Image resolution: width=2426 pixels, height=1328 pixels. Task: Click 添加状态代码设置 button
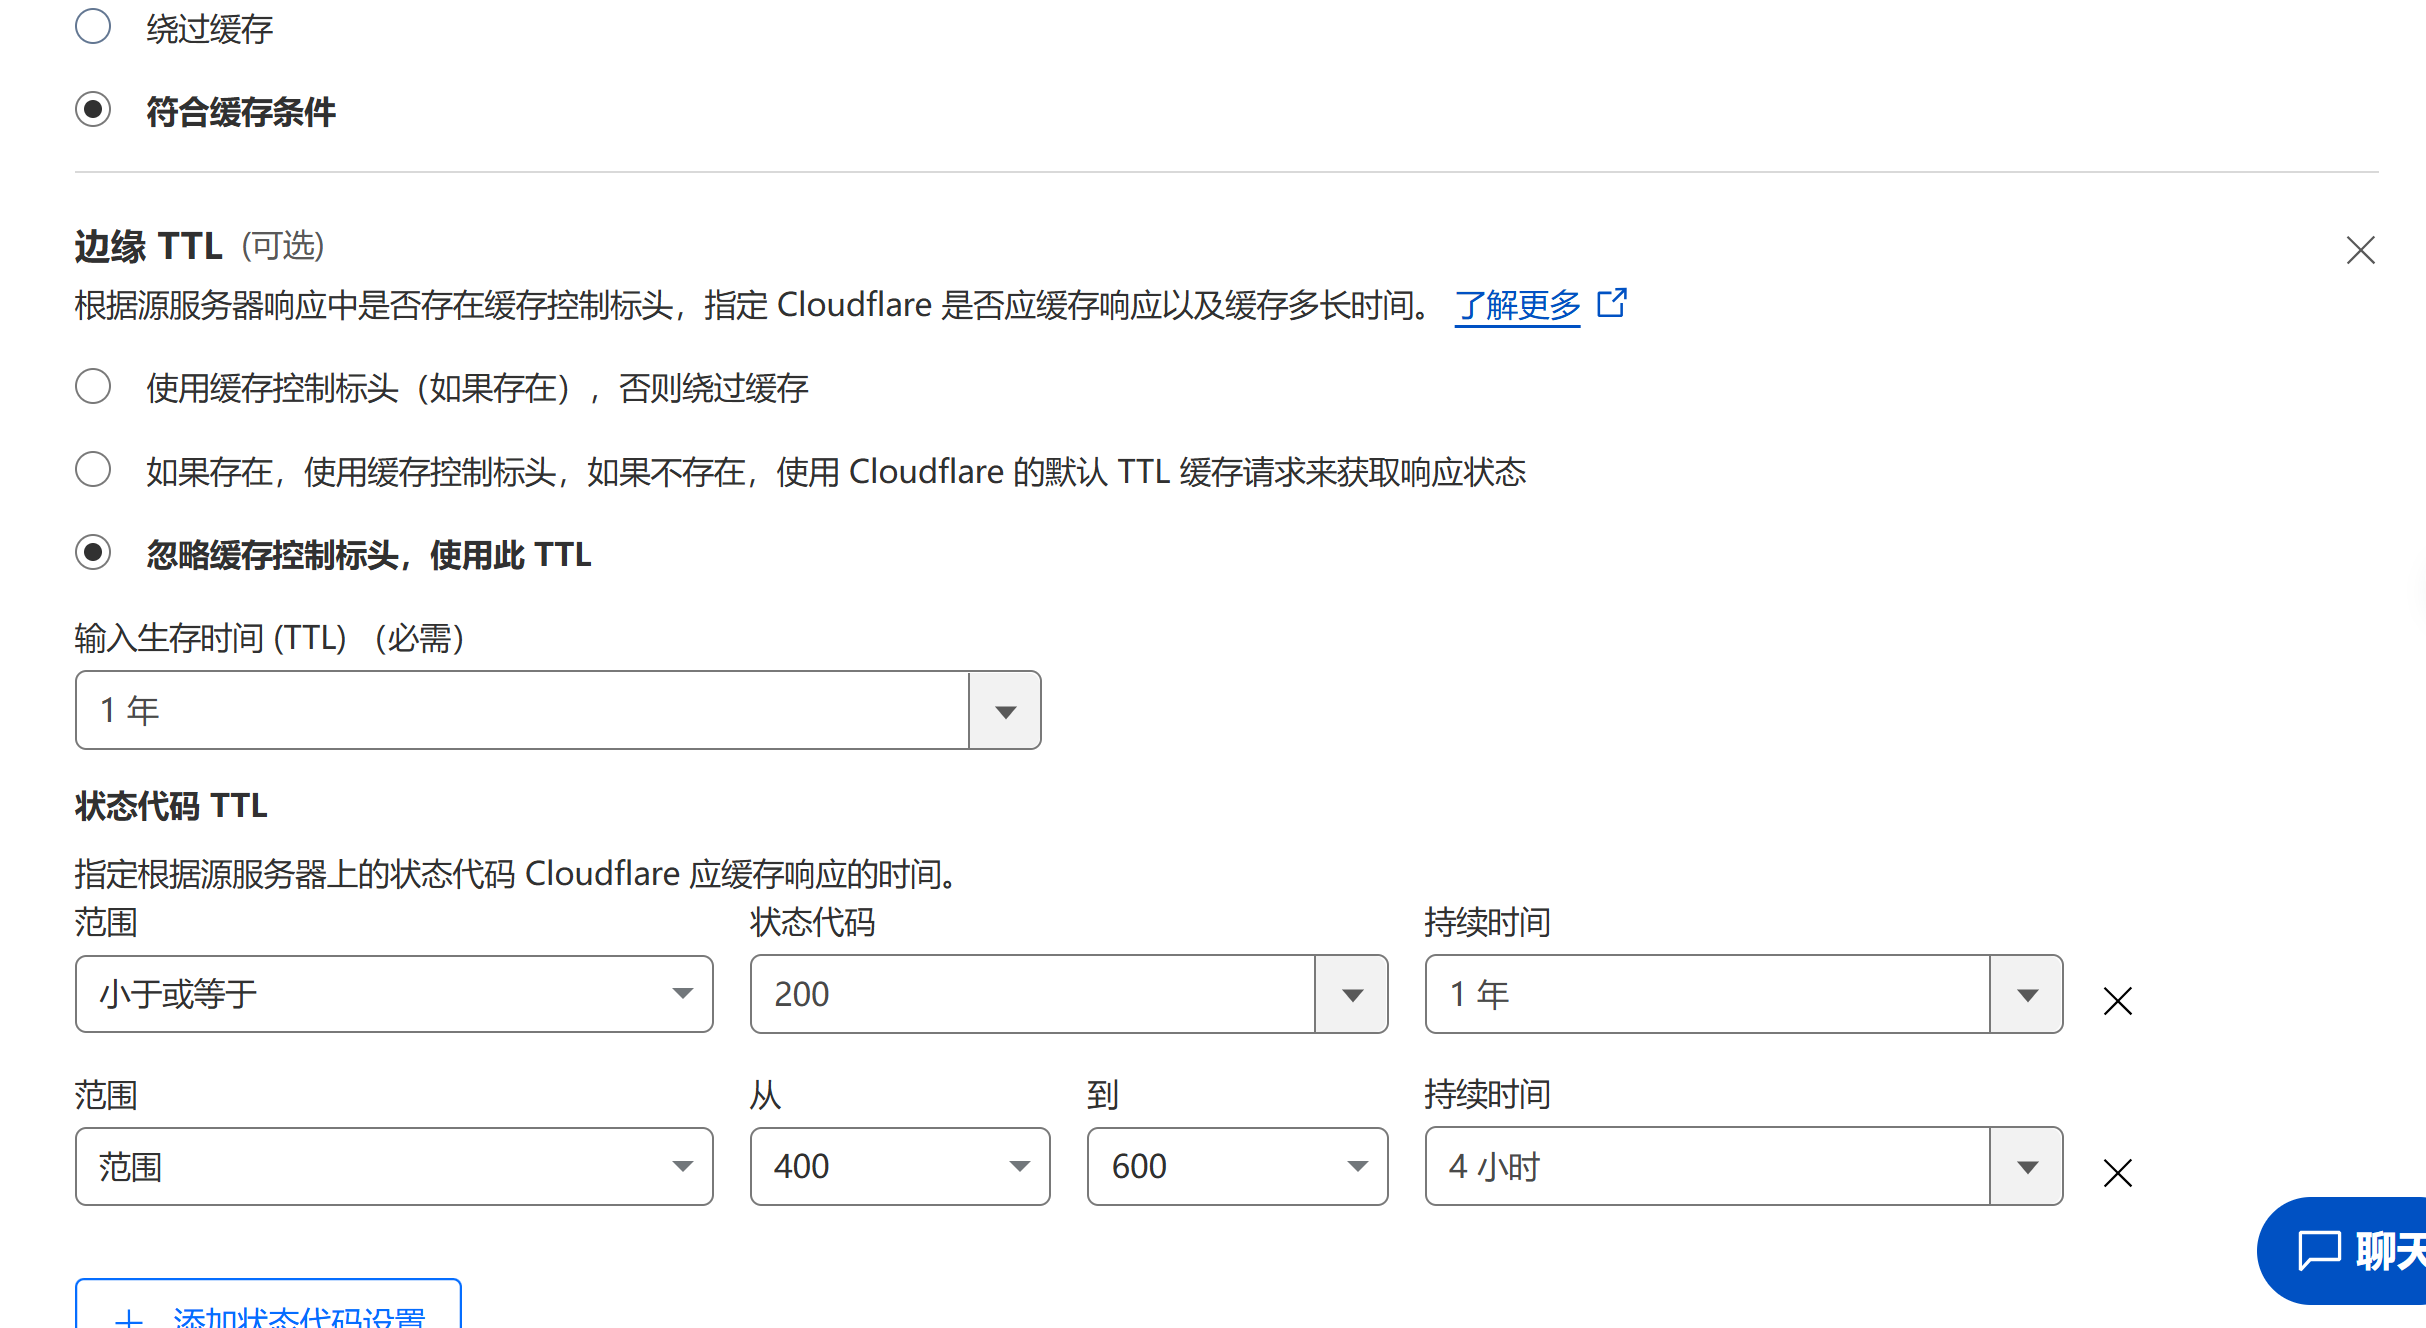[268, 1304]
